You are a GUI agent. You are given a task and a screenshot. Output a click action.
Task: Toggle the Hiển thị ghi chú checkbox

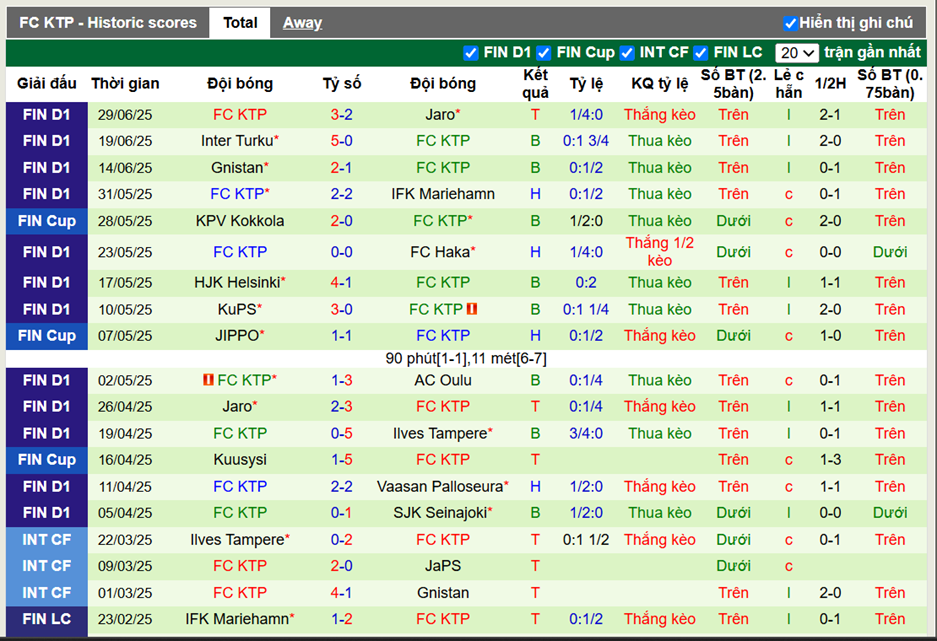(x=790, y=23)
